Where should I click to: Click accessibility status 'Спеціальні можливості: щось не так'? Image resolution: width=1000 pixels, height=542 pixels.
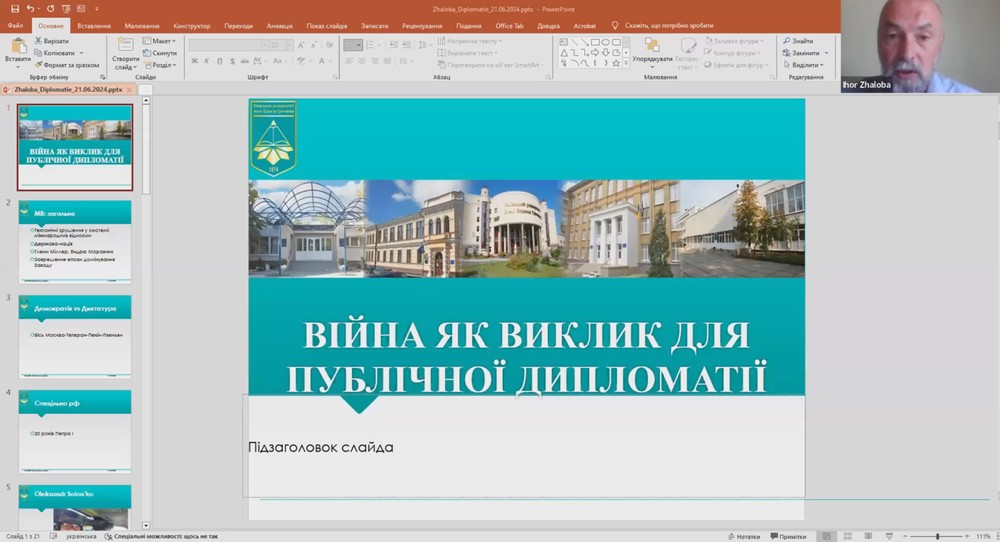tap(162, 536)
